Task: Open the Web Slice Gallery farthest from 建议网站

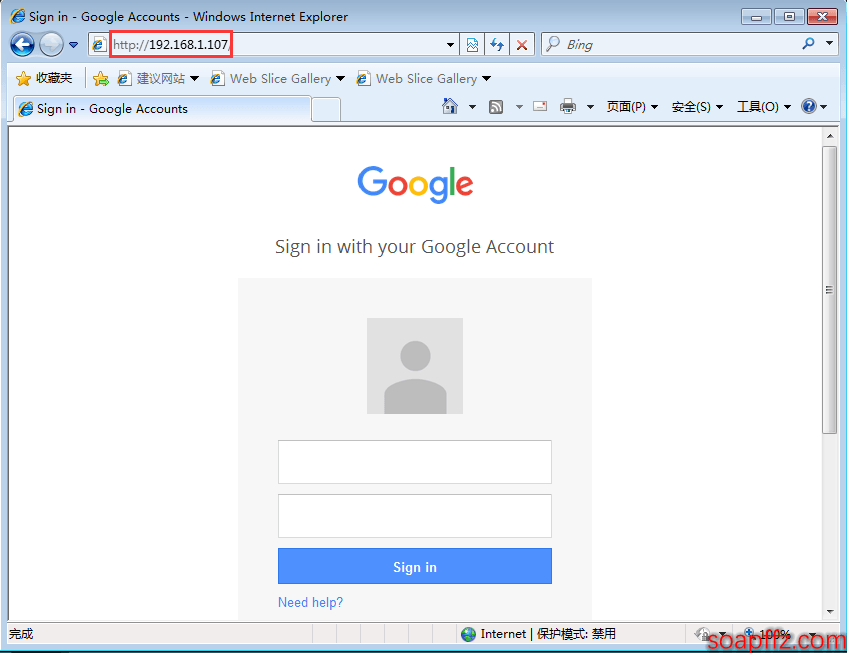Action: click(424, 79)
